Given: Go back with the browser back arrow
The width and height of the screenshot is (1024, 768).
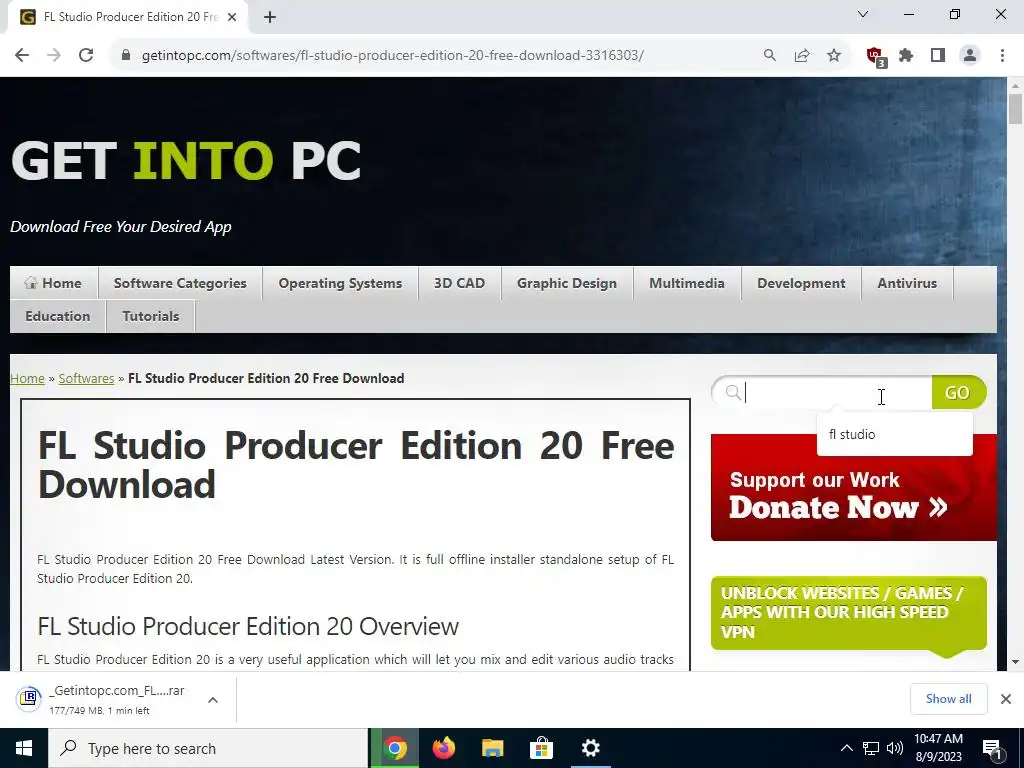Looking at the screenshot, I should (x=22, y=56).
